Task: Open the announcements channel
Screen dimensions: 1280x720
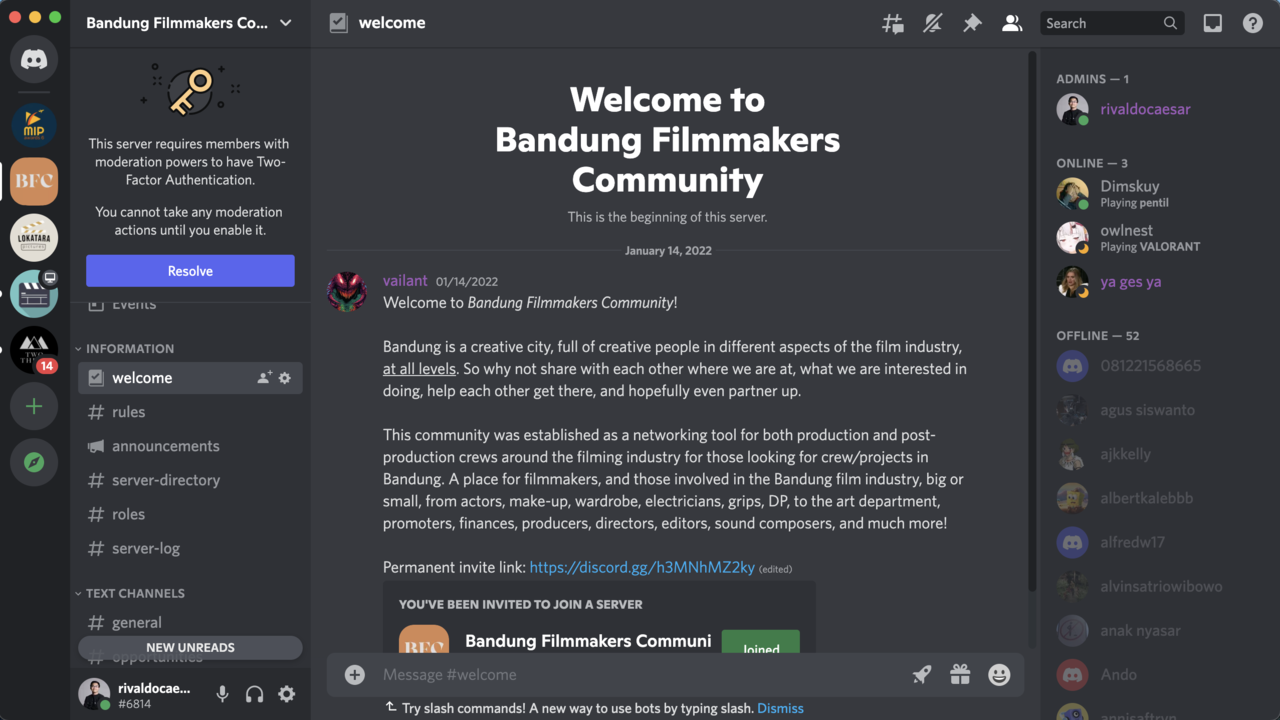Action: [x=190, y=446]
